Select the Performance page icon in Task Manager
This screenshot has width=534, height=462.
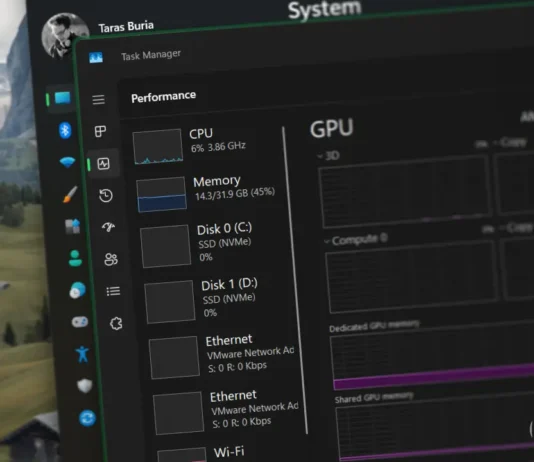[x=103, y=164]
